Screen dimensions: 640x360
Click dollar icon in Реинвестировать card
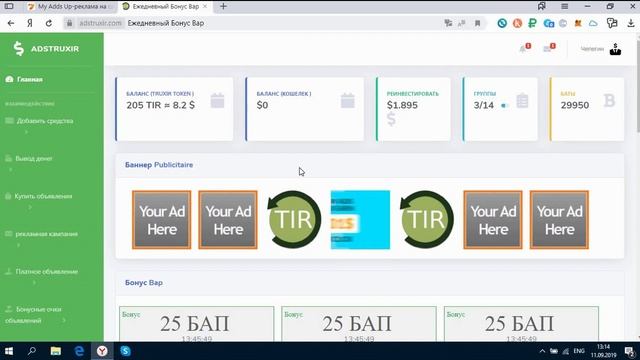391,119
